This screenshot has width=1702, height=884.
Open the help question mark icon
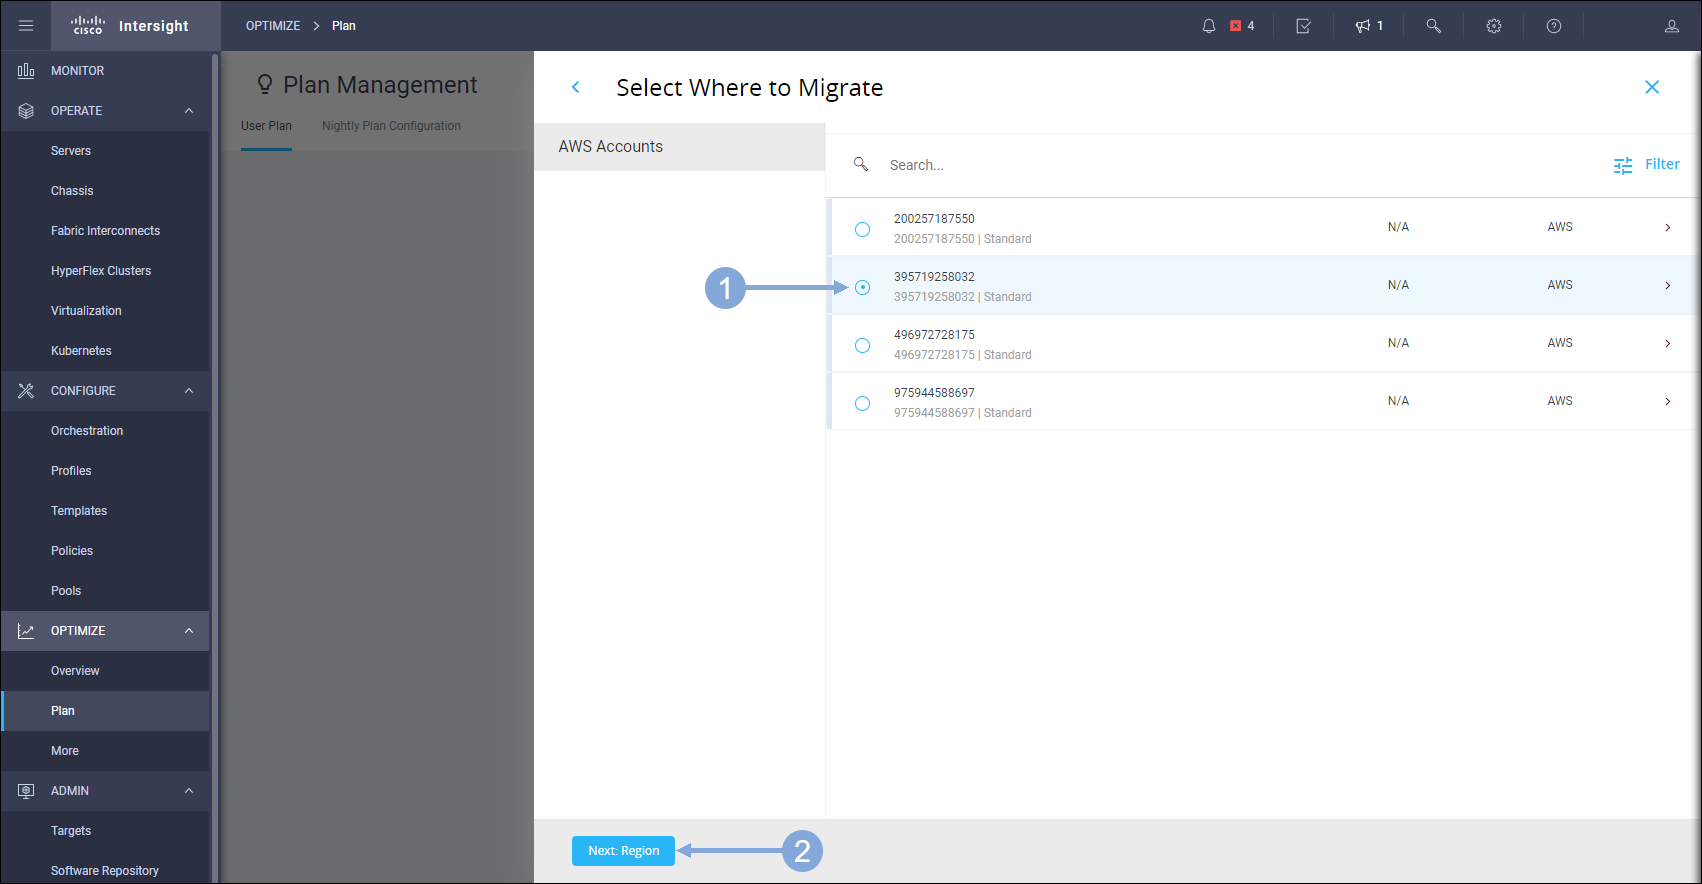point(1554,26)
